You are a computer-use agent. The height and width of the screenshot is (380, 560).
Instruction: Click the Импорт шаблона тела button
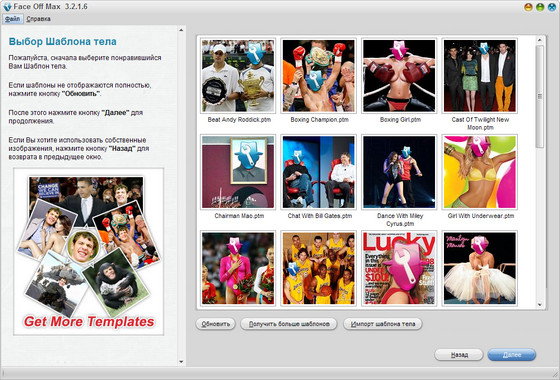pyautogui.click(x=383, y=324)
